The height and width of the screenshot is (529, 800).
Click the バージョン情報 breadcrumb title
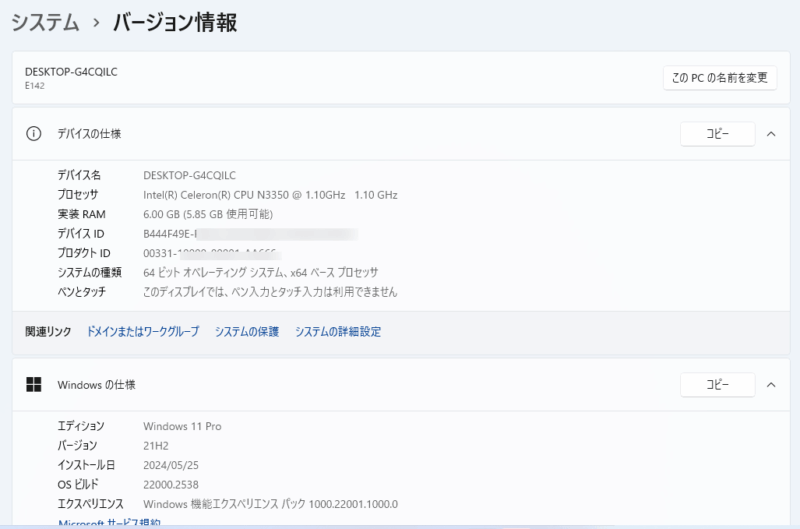tap(175, 22)
